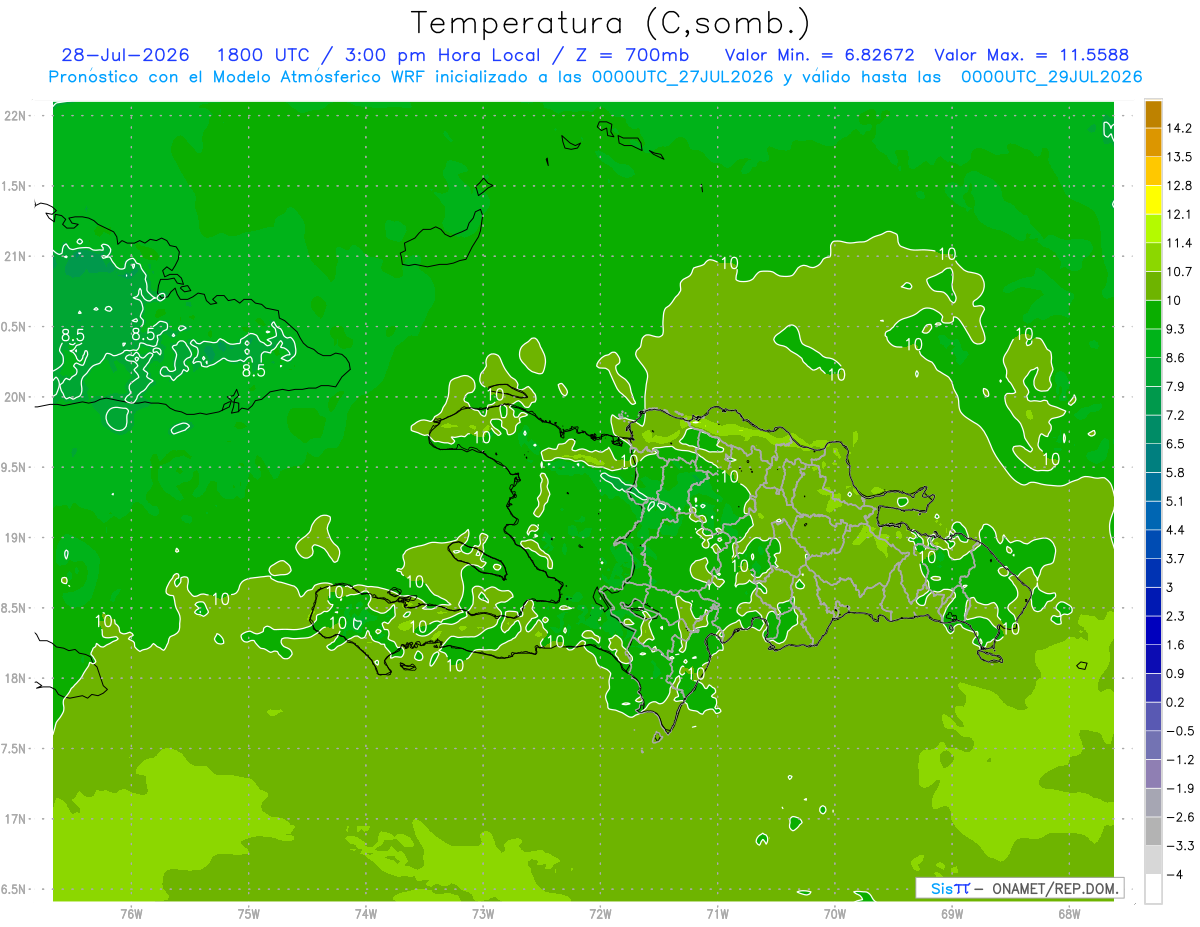
Task: Click 'Valor Min. = 6.82672' text
Action: point(818,55)
